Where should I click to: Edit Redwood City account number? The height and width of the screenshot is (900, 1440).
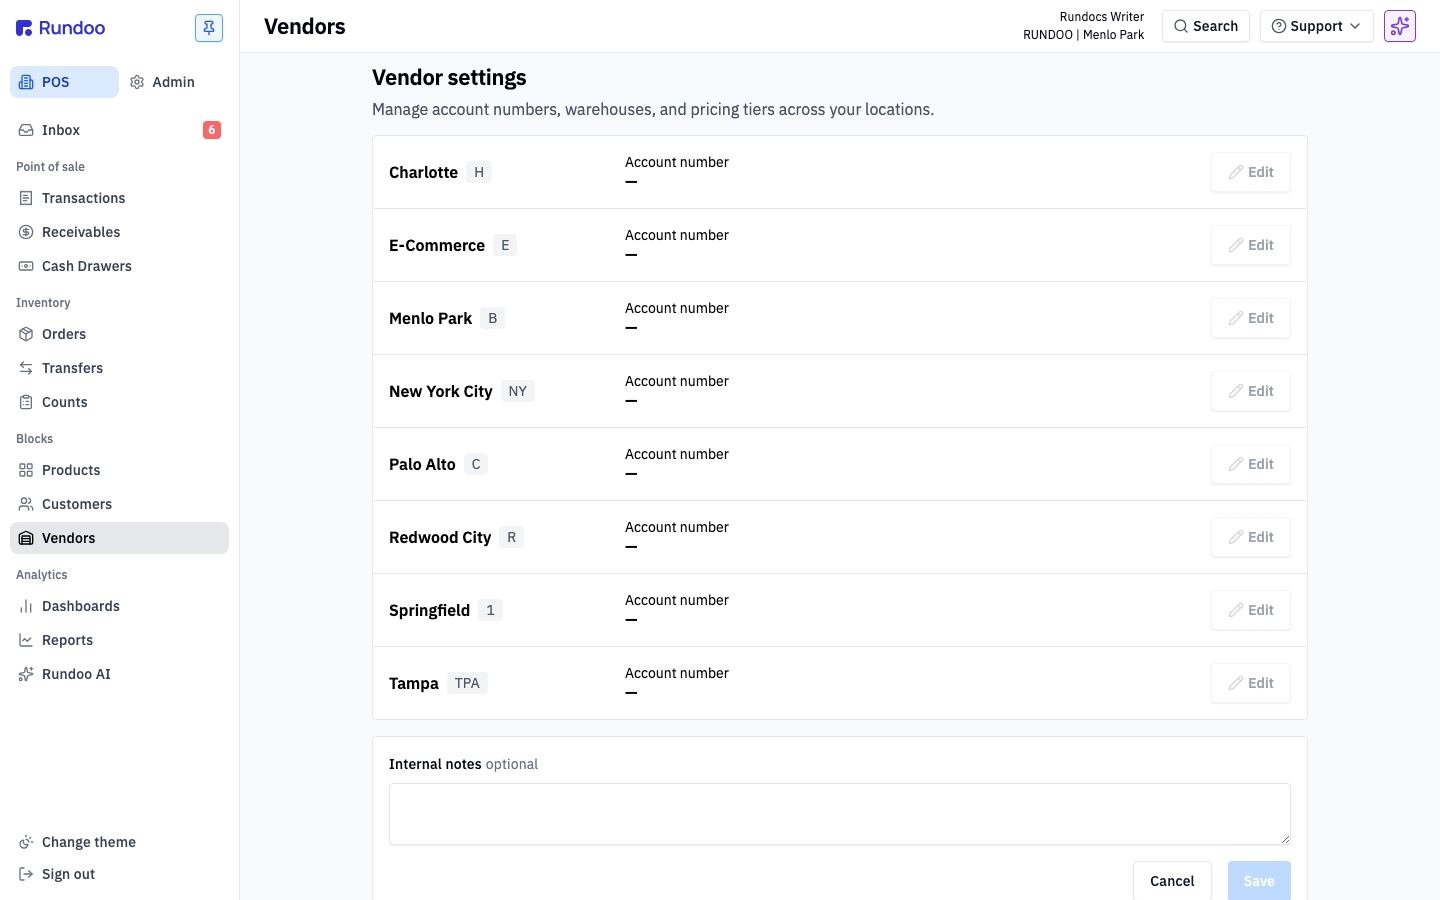(1250, 537)
